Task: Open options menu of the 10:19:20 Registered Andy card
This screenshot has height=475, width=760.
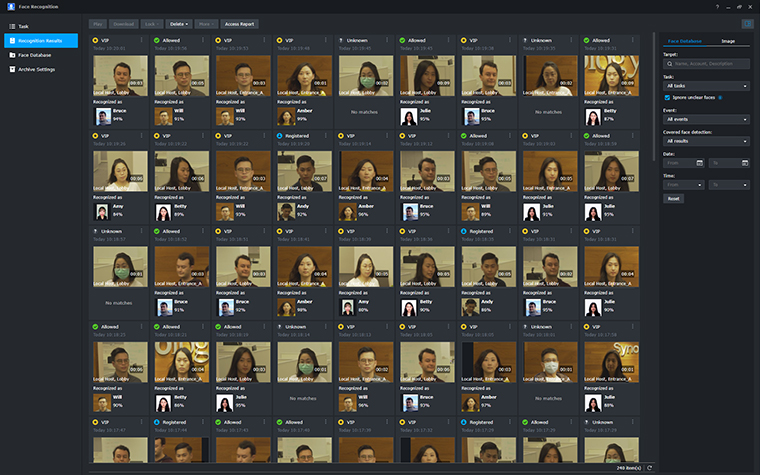Action: tap(326, 136)
